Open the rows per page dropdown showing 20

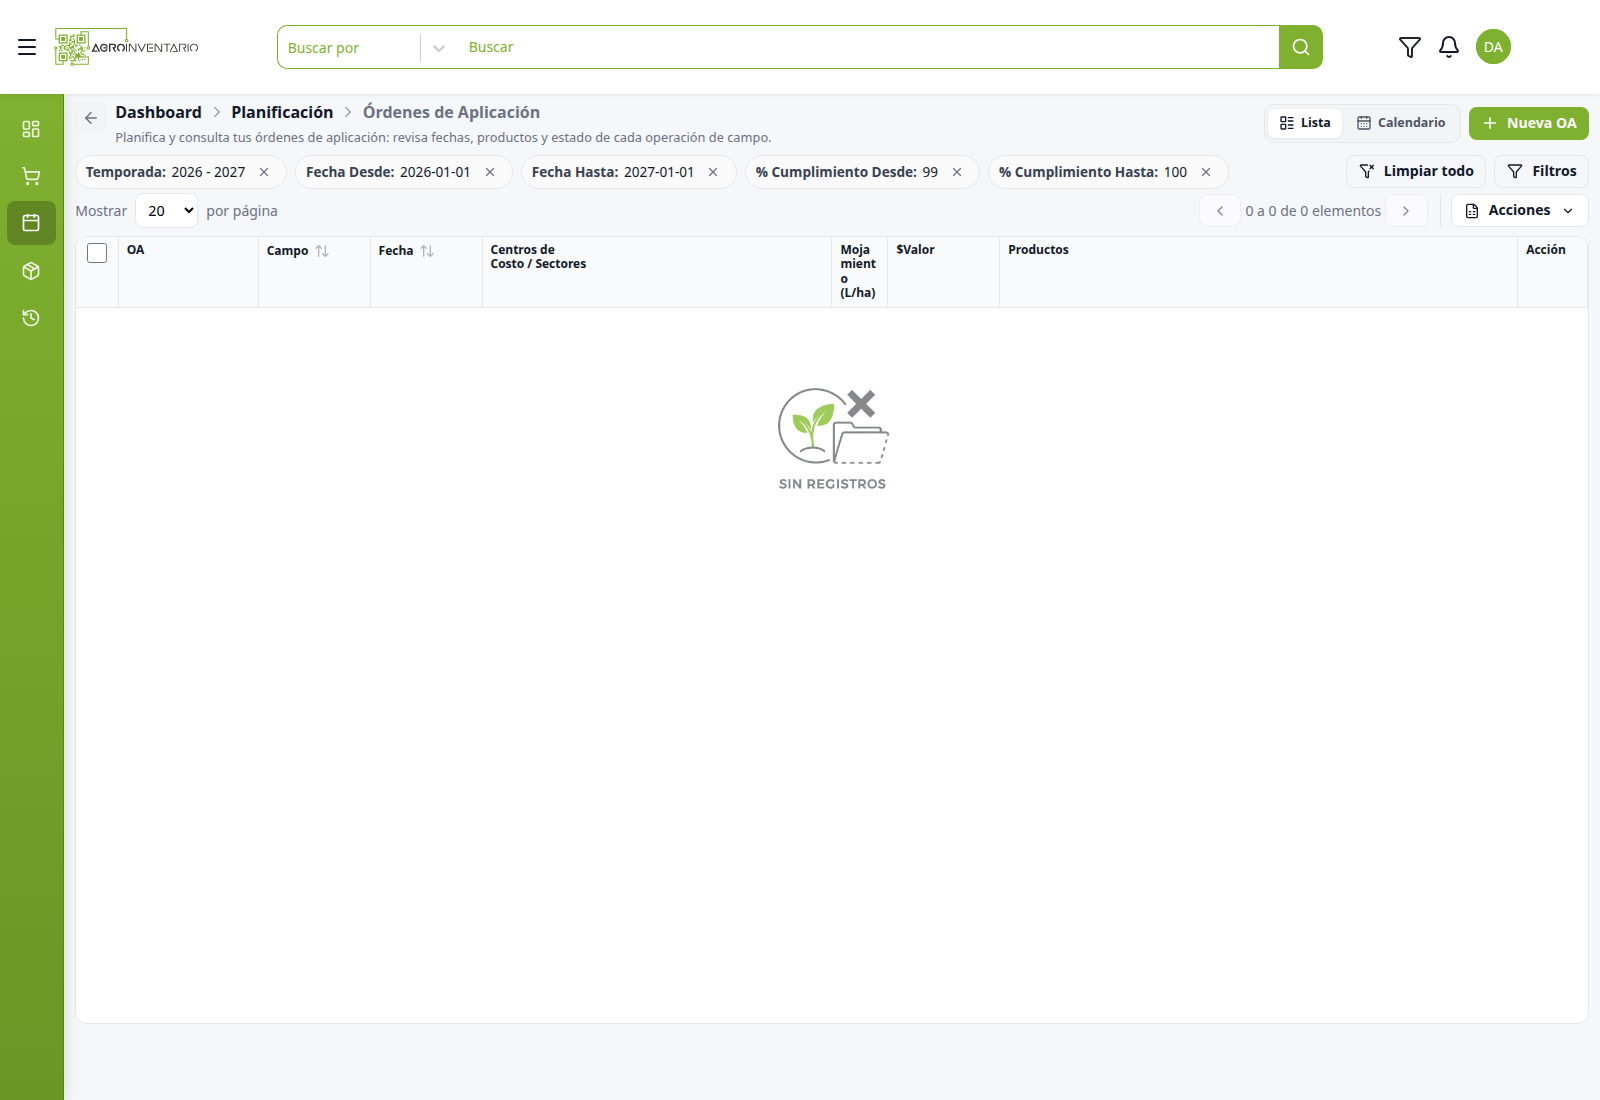point(166,211)
